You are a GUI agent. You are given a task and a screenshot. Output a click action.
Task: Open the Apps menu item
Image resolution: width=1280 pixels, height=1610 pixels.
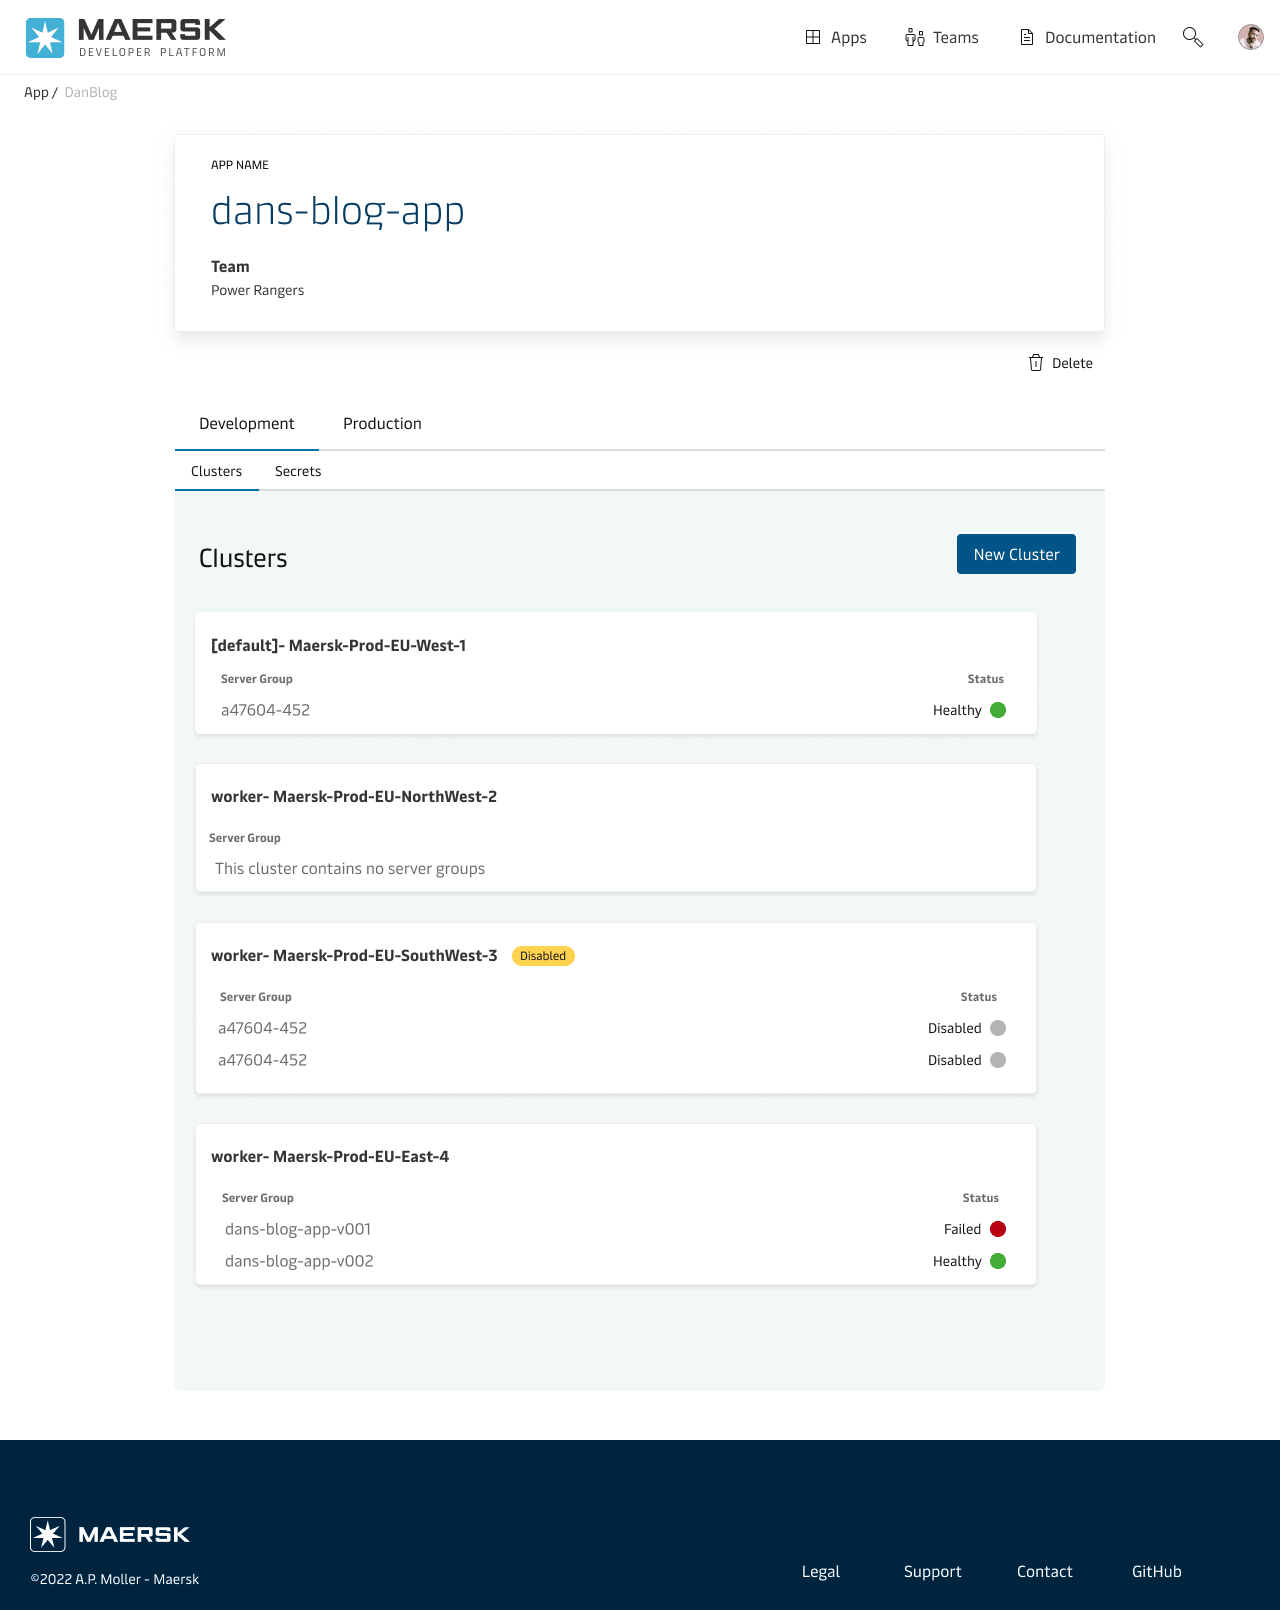click(x=836, y=37)
